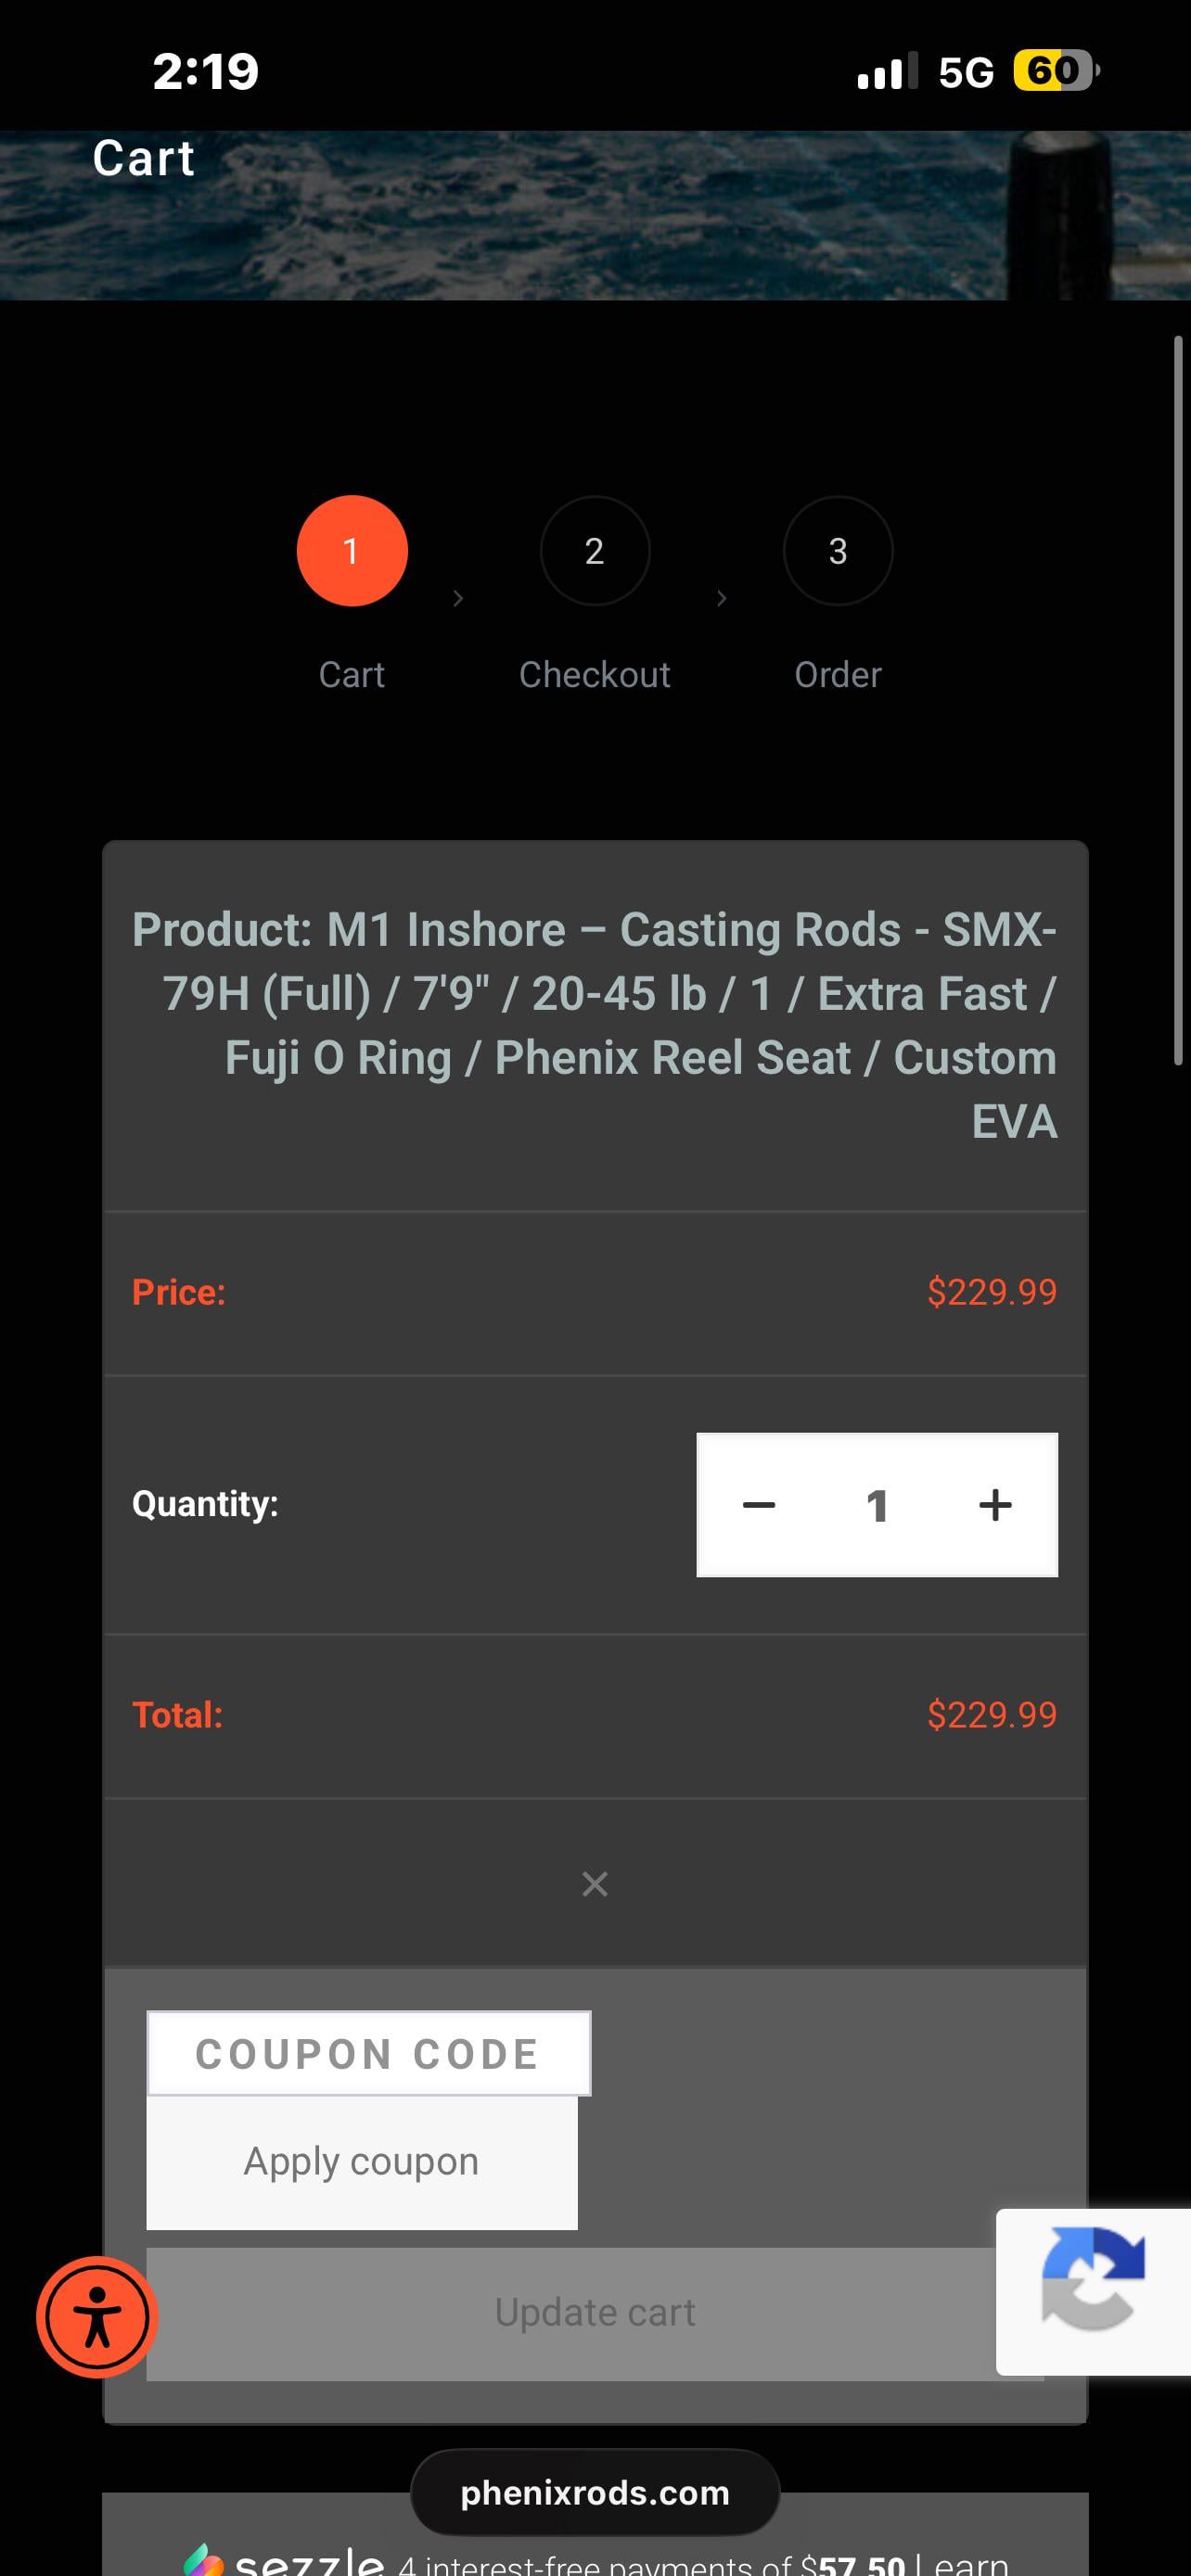This screenshot has width=1191, height=2576.
Task: Select step 1 Cart circle
Action: pos(352,551)
